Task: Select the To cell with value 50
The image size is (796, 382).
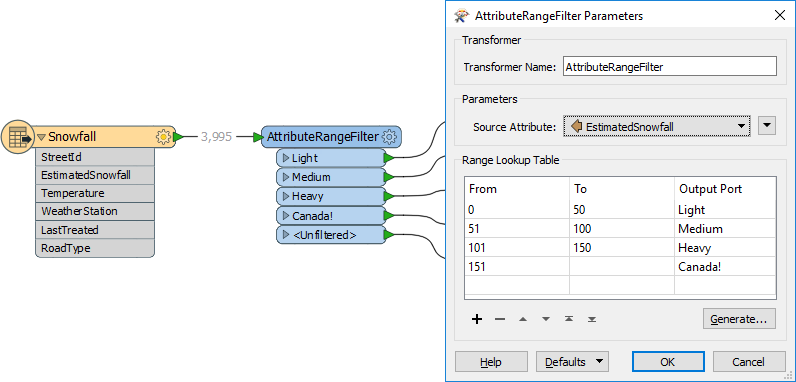Action: (622, 210)
